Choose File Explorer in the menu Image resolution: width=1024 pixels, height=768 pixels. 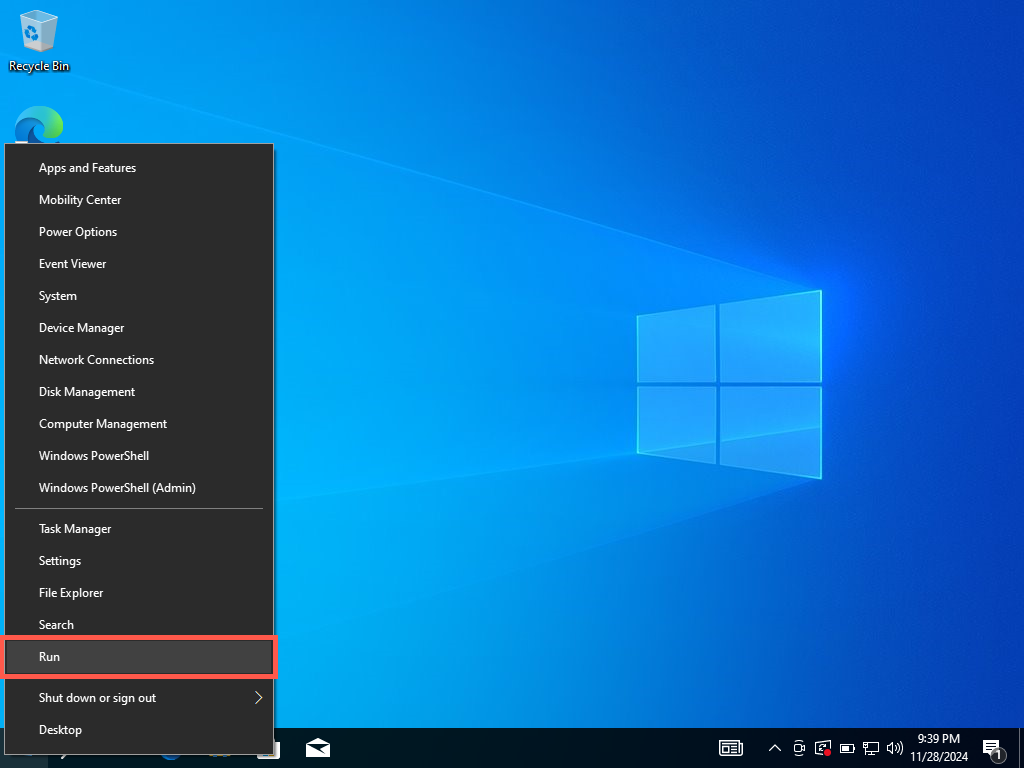pyautogui.click(x=71, y=593)
